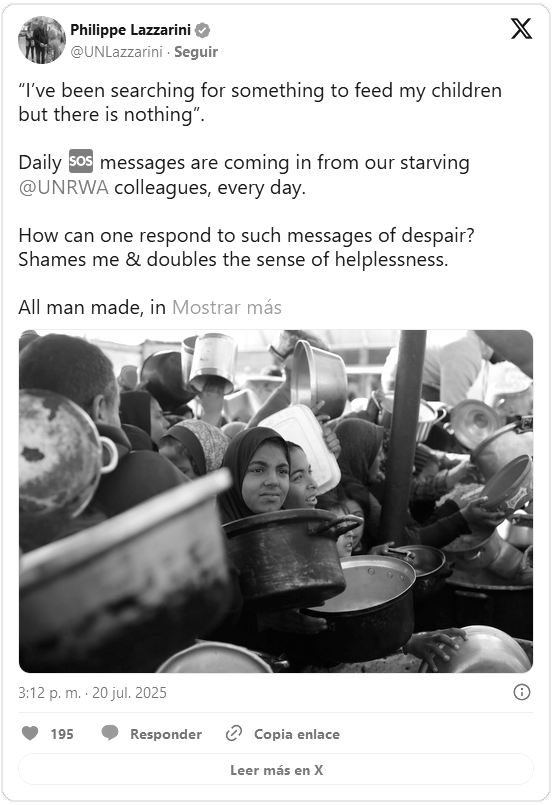Open Philippe Lazzarini's profile avatar
Viewport: 554px width, 805px height.
pos(42,40)
